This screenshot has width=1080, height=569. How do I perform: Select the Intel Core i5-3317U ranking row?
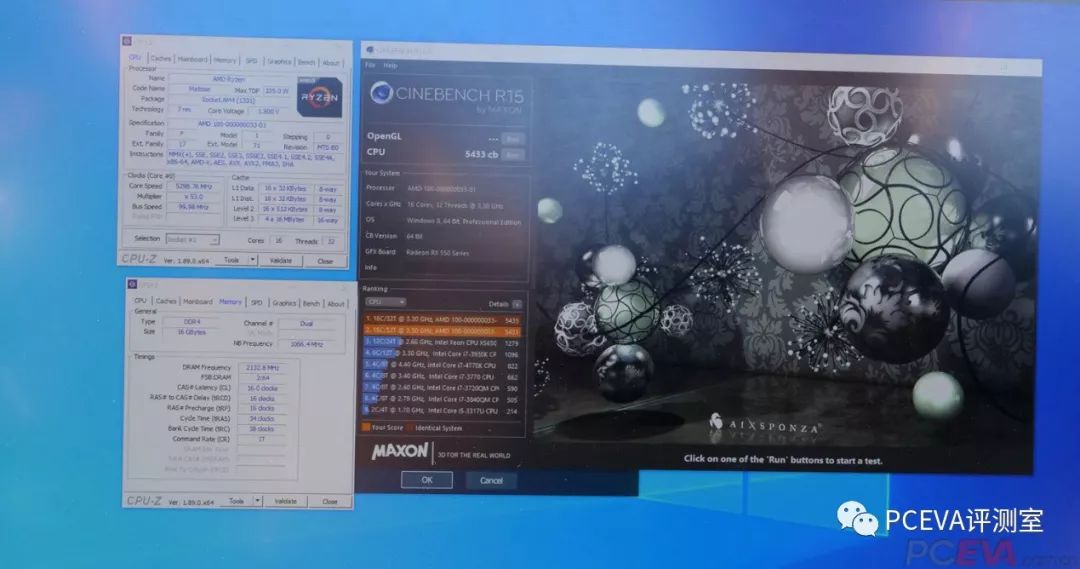click(x=442, y=411)
